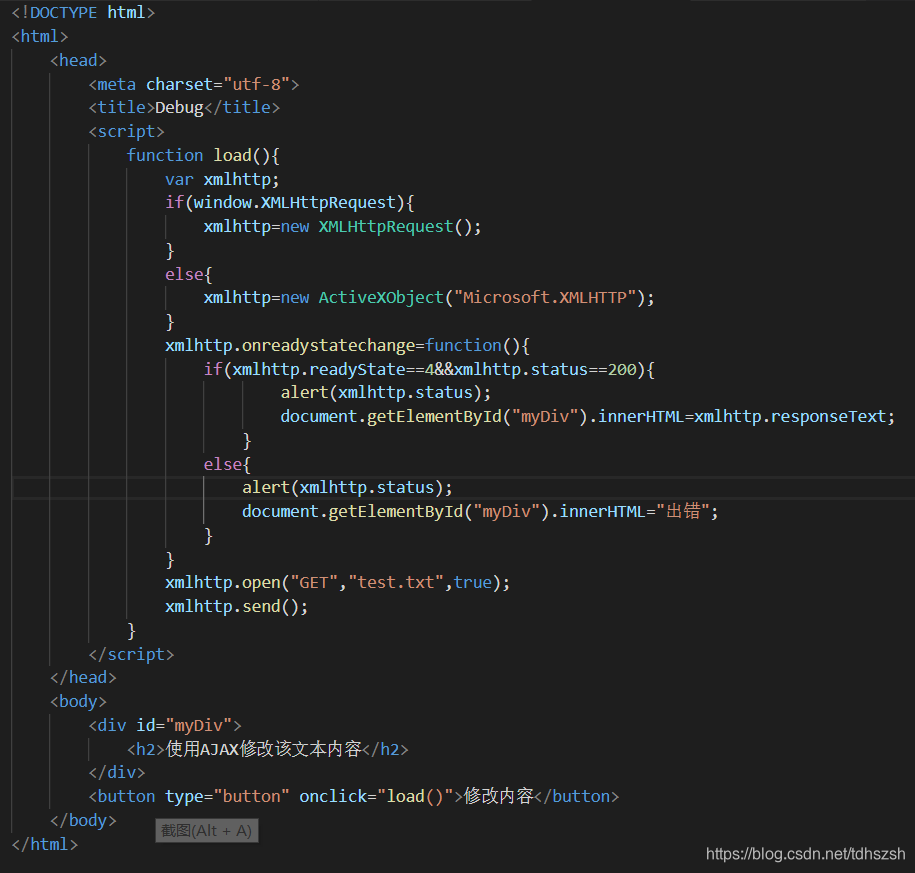The height and width of the screenshot is (873, 915).
Task: Click the opening <script> tag
Action: click(126, 132)
